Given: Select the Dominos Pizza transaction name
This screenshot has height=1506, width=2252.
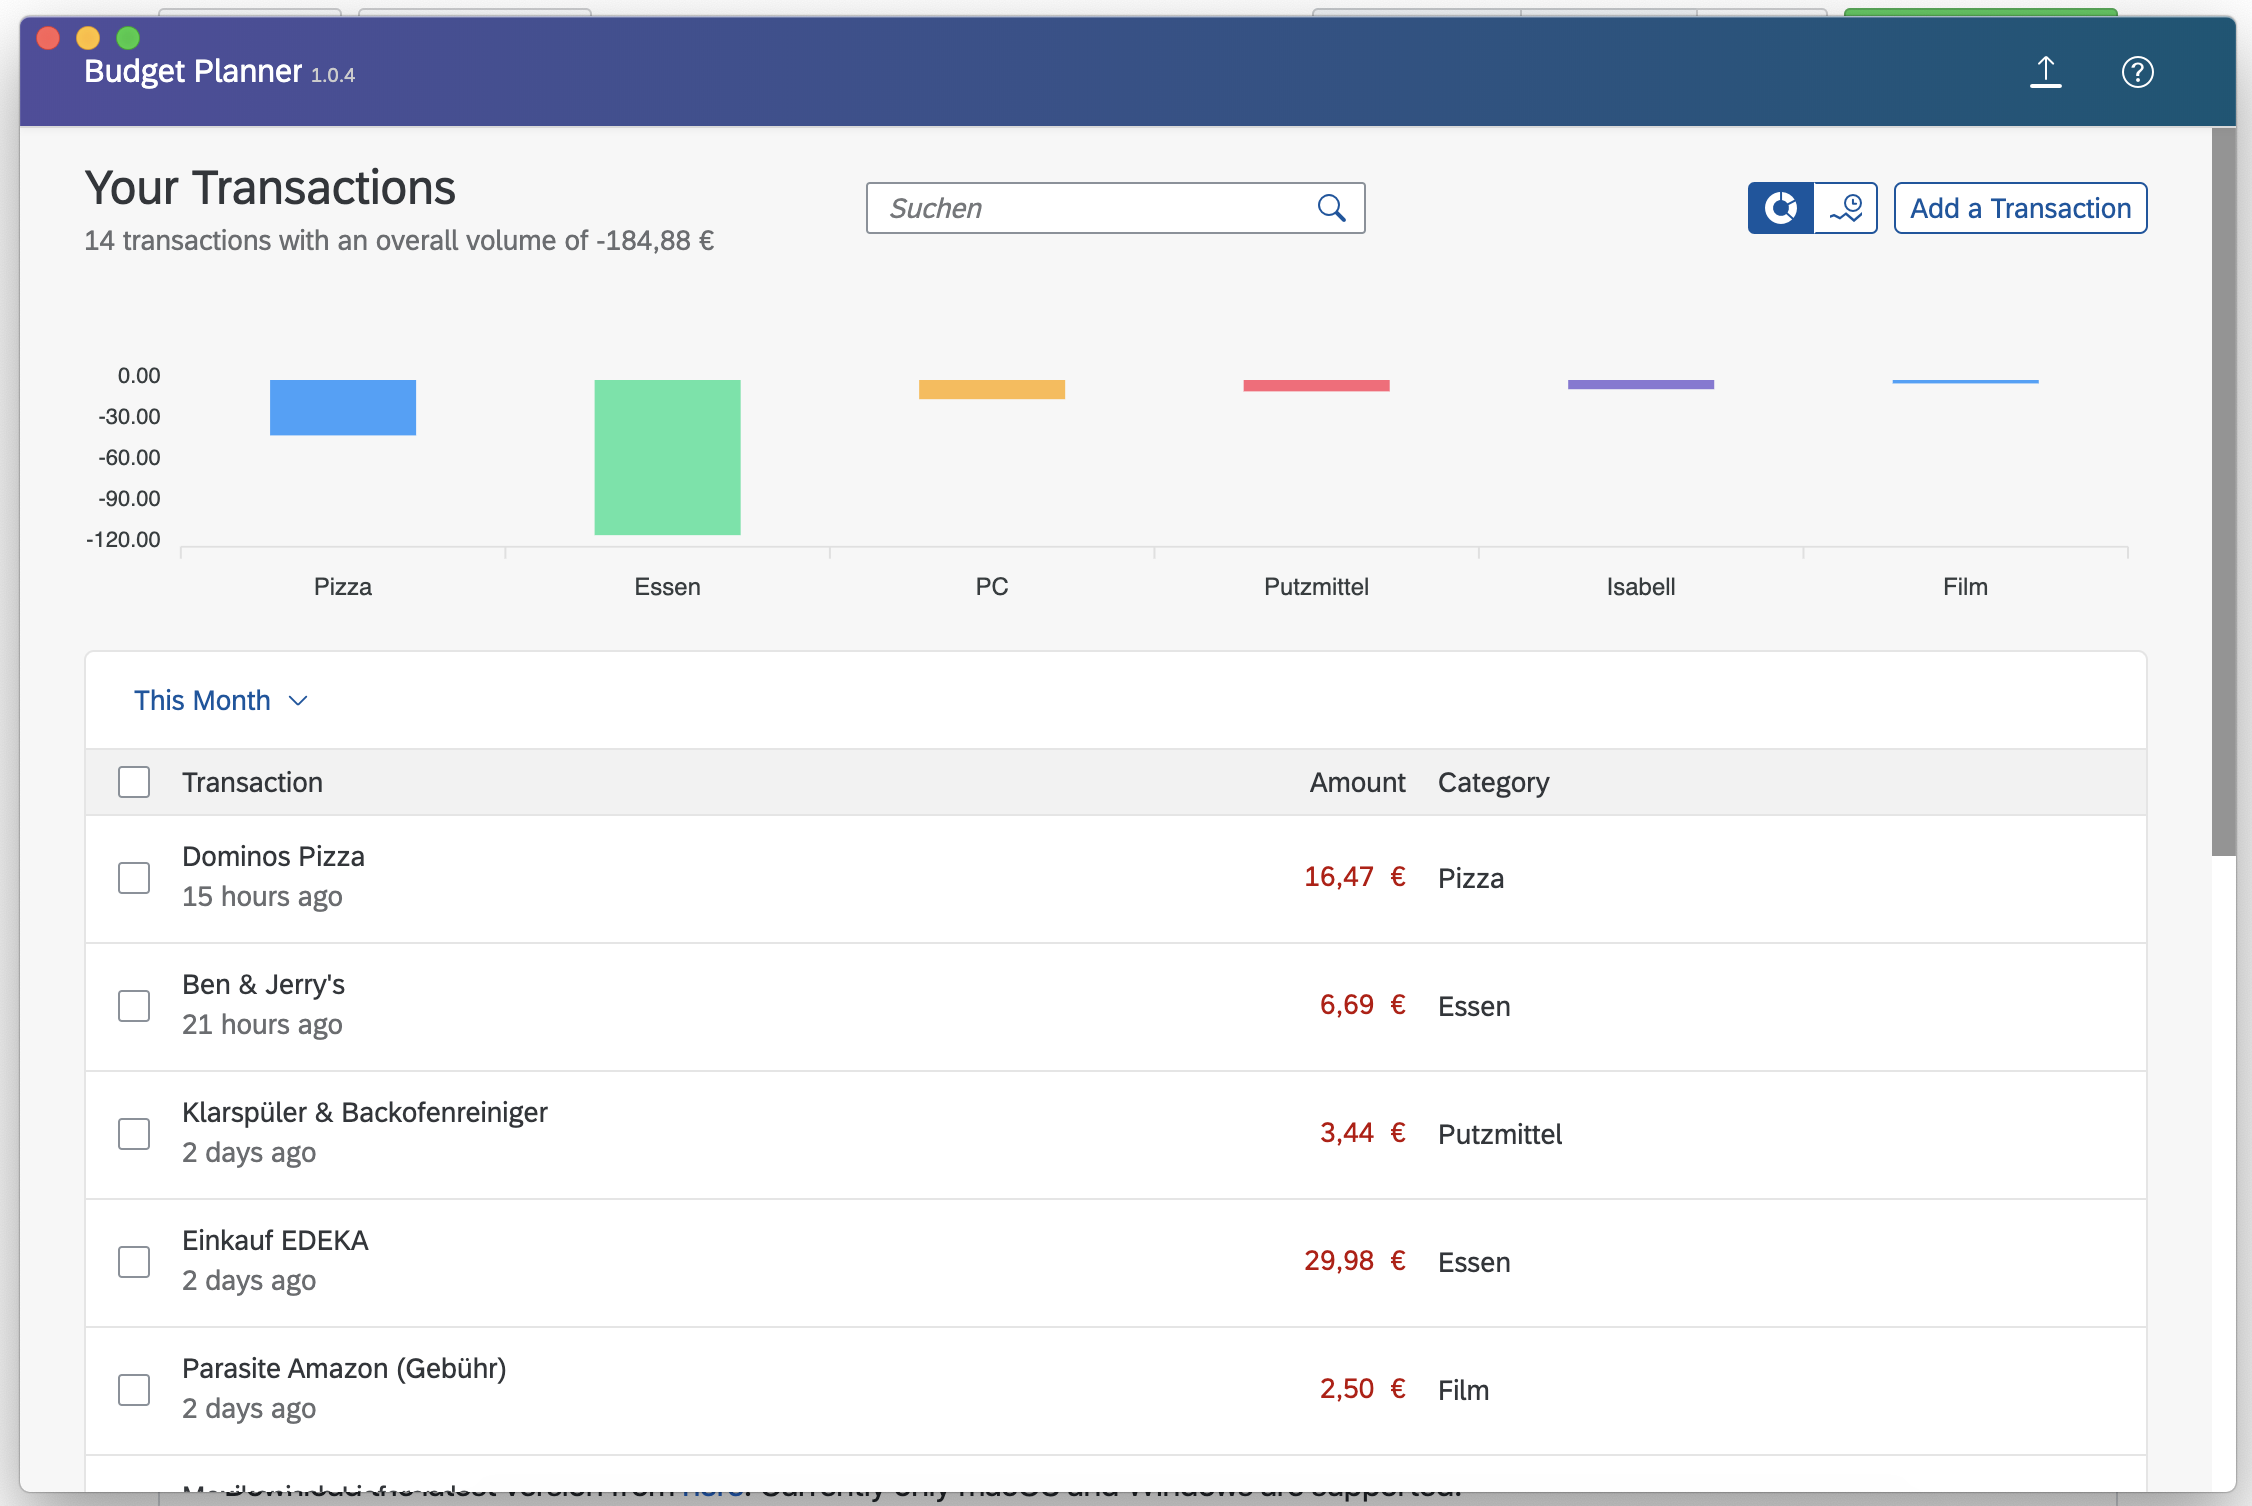Looking at the screenshot, I should [273, 856].
